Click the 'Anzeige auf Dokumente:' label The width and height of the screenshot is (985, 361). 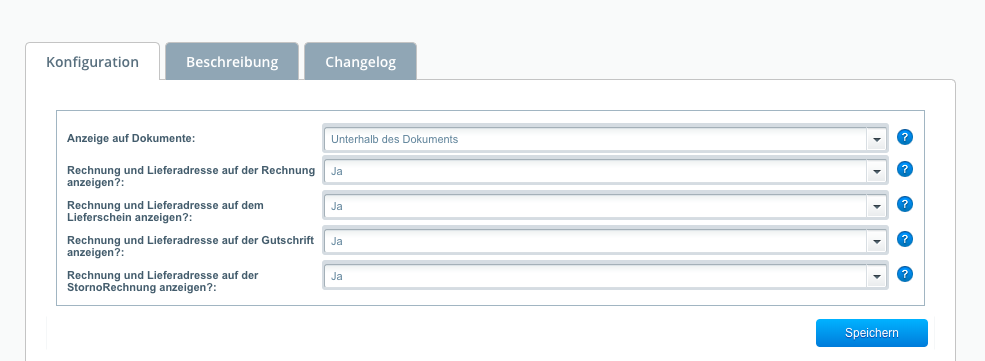tap(131, 139)
